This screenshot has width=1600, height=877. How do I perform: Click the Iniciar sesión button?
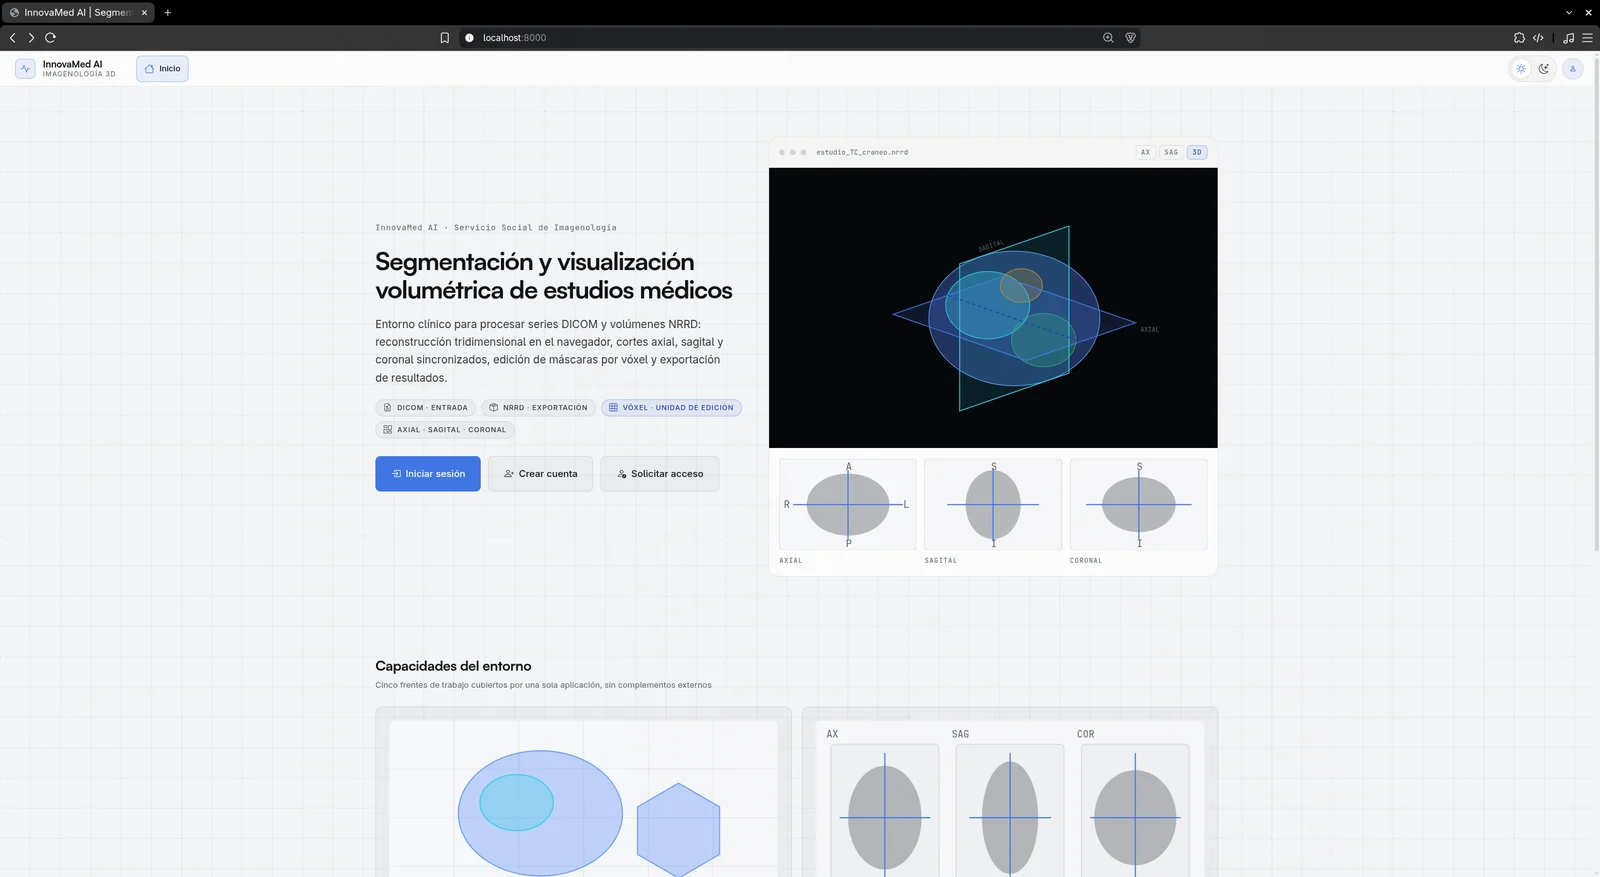coord(428,474)
